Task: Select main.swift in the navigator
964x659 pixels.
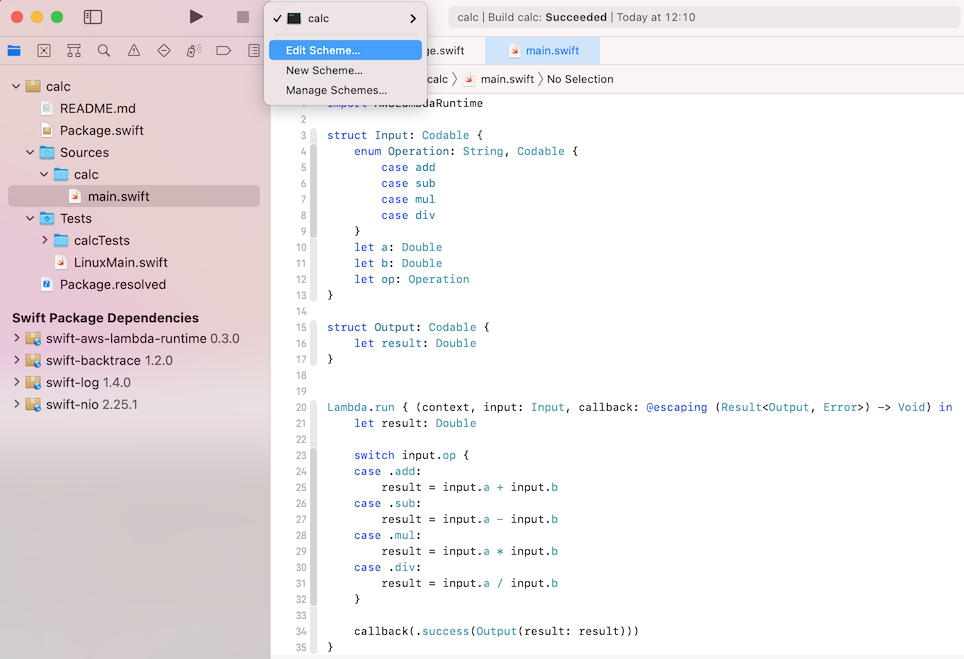Action: [x=134, y=196]
